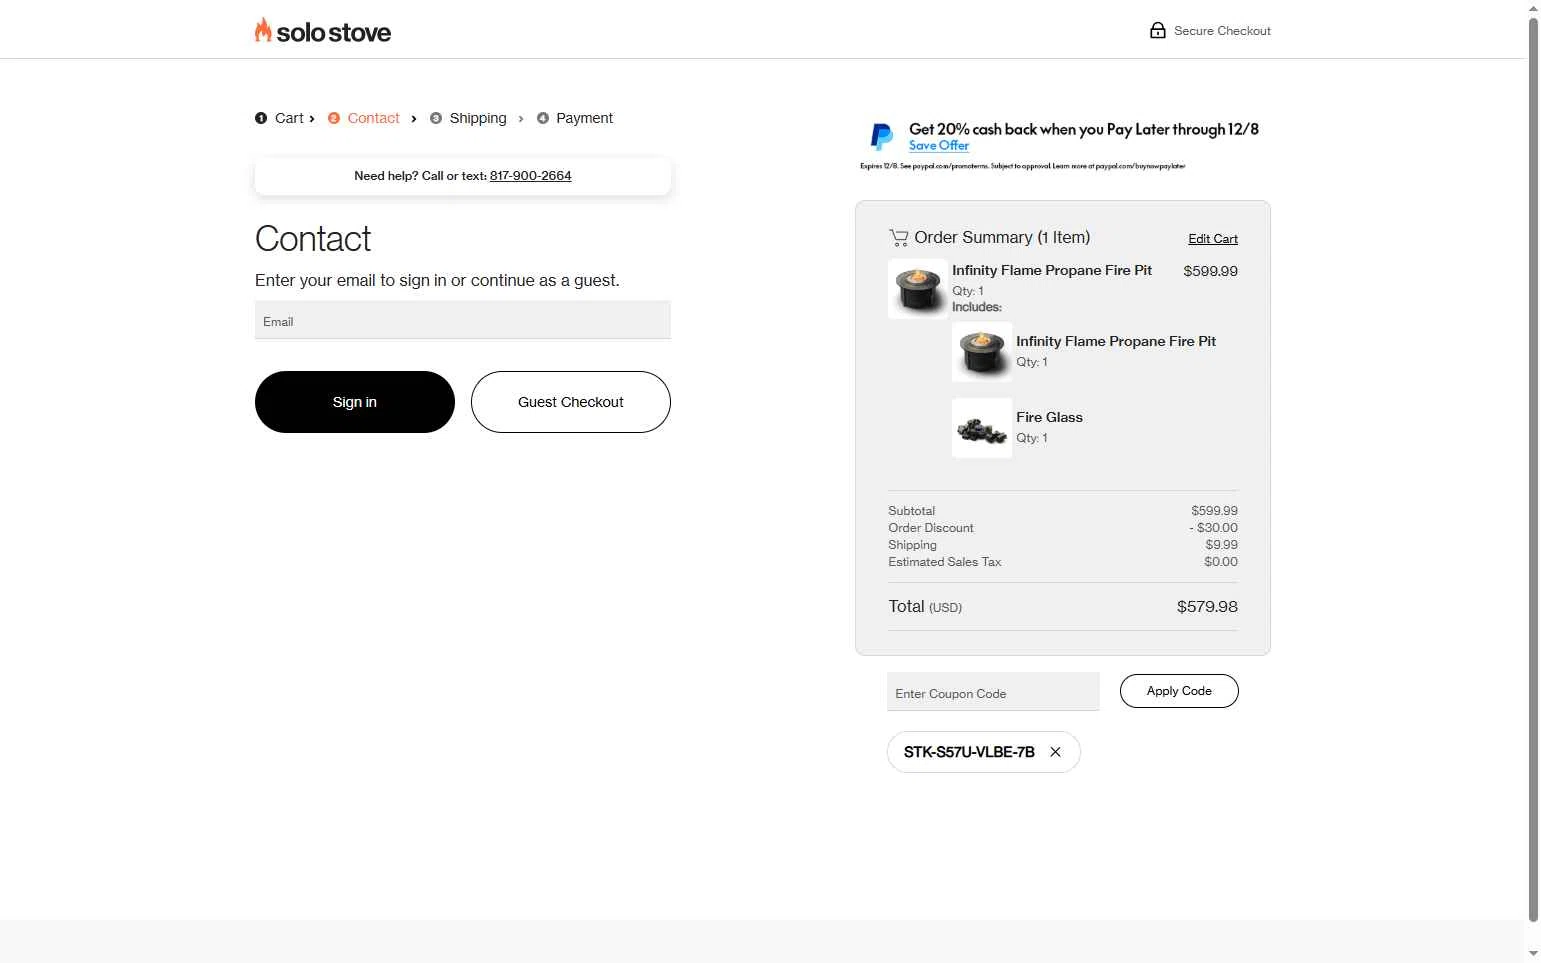Click the scrollbar up arrow
1541x963 pixels.
[1533, 8]
